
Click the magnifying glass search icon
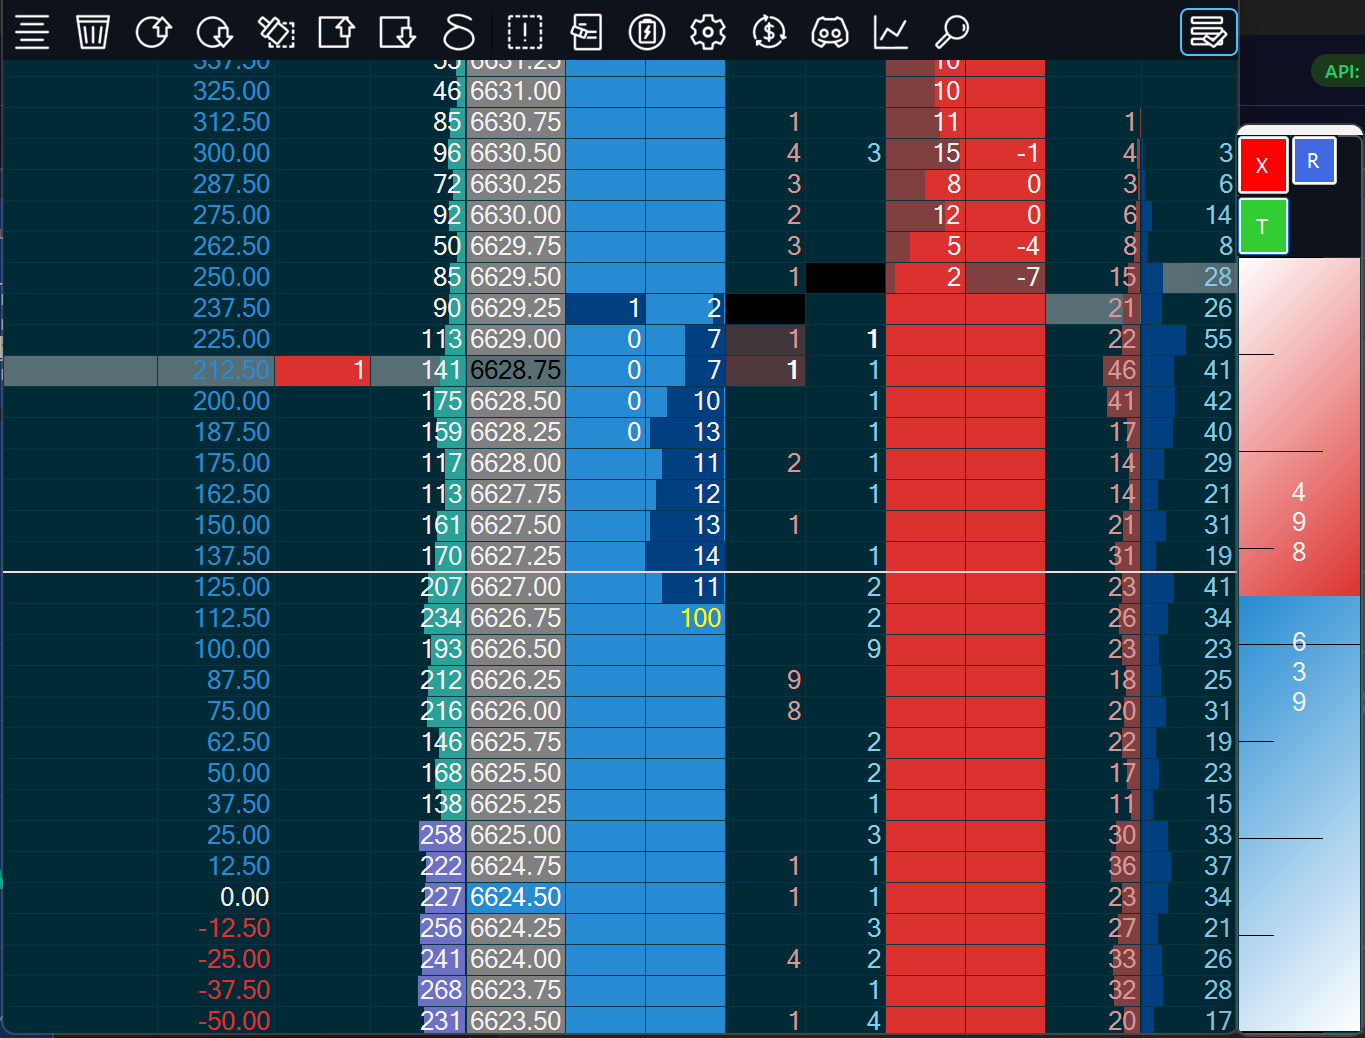point(951,32)
